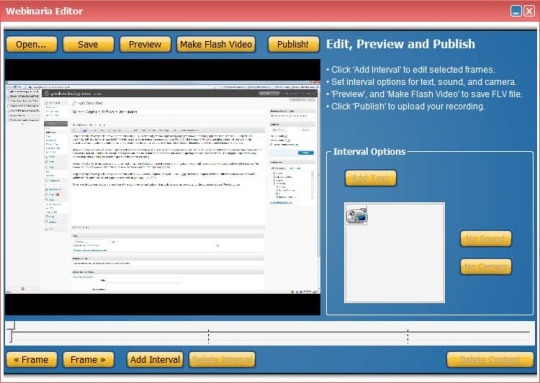Click the greyed Delete Interval button
This screenshot has height=383, width=540.
coord(222,360)
